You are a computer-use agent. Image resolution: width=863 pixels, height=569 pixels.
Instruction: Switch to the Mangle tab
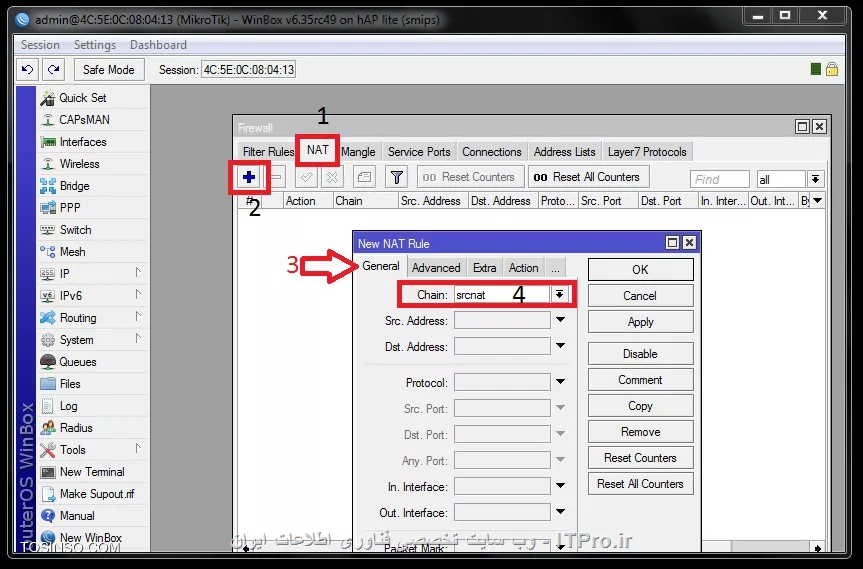click(358, 152)
